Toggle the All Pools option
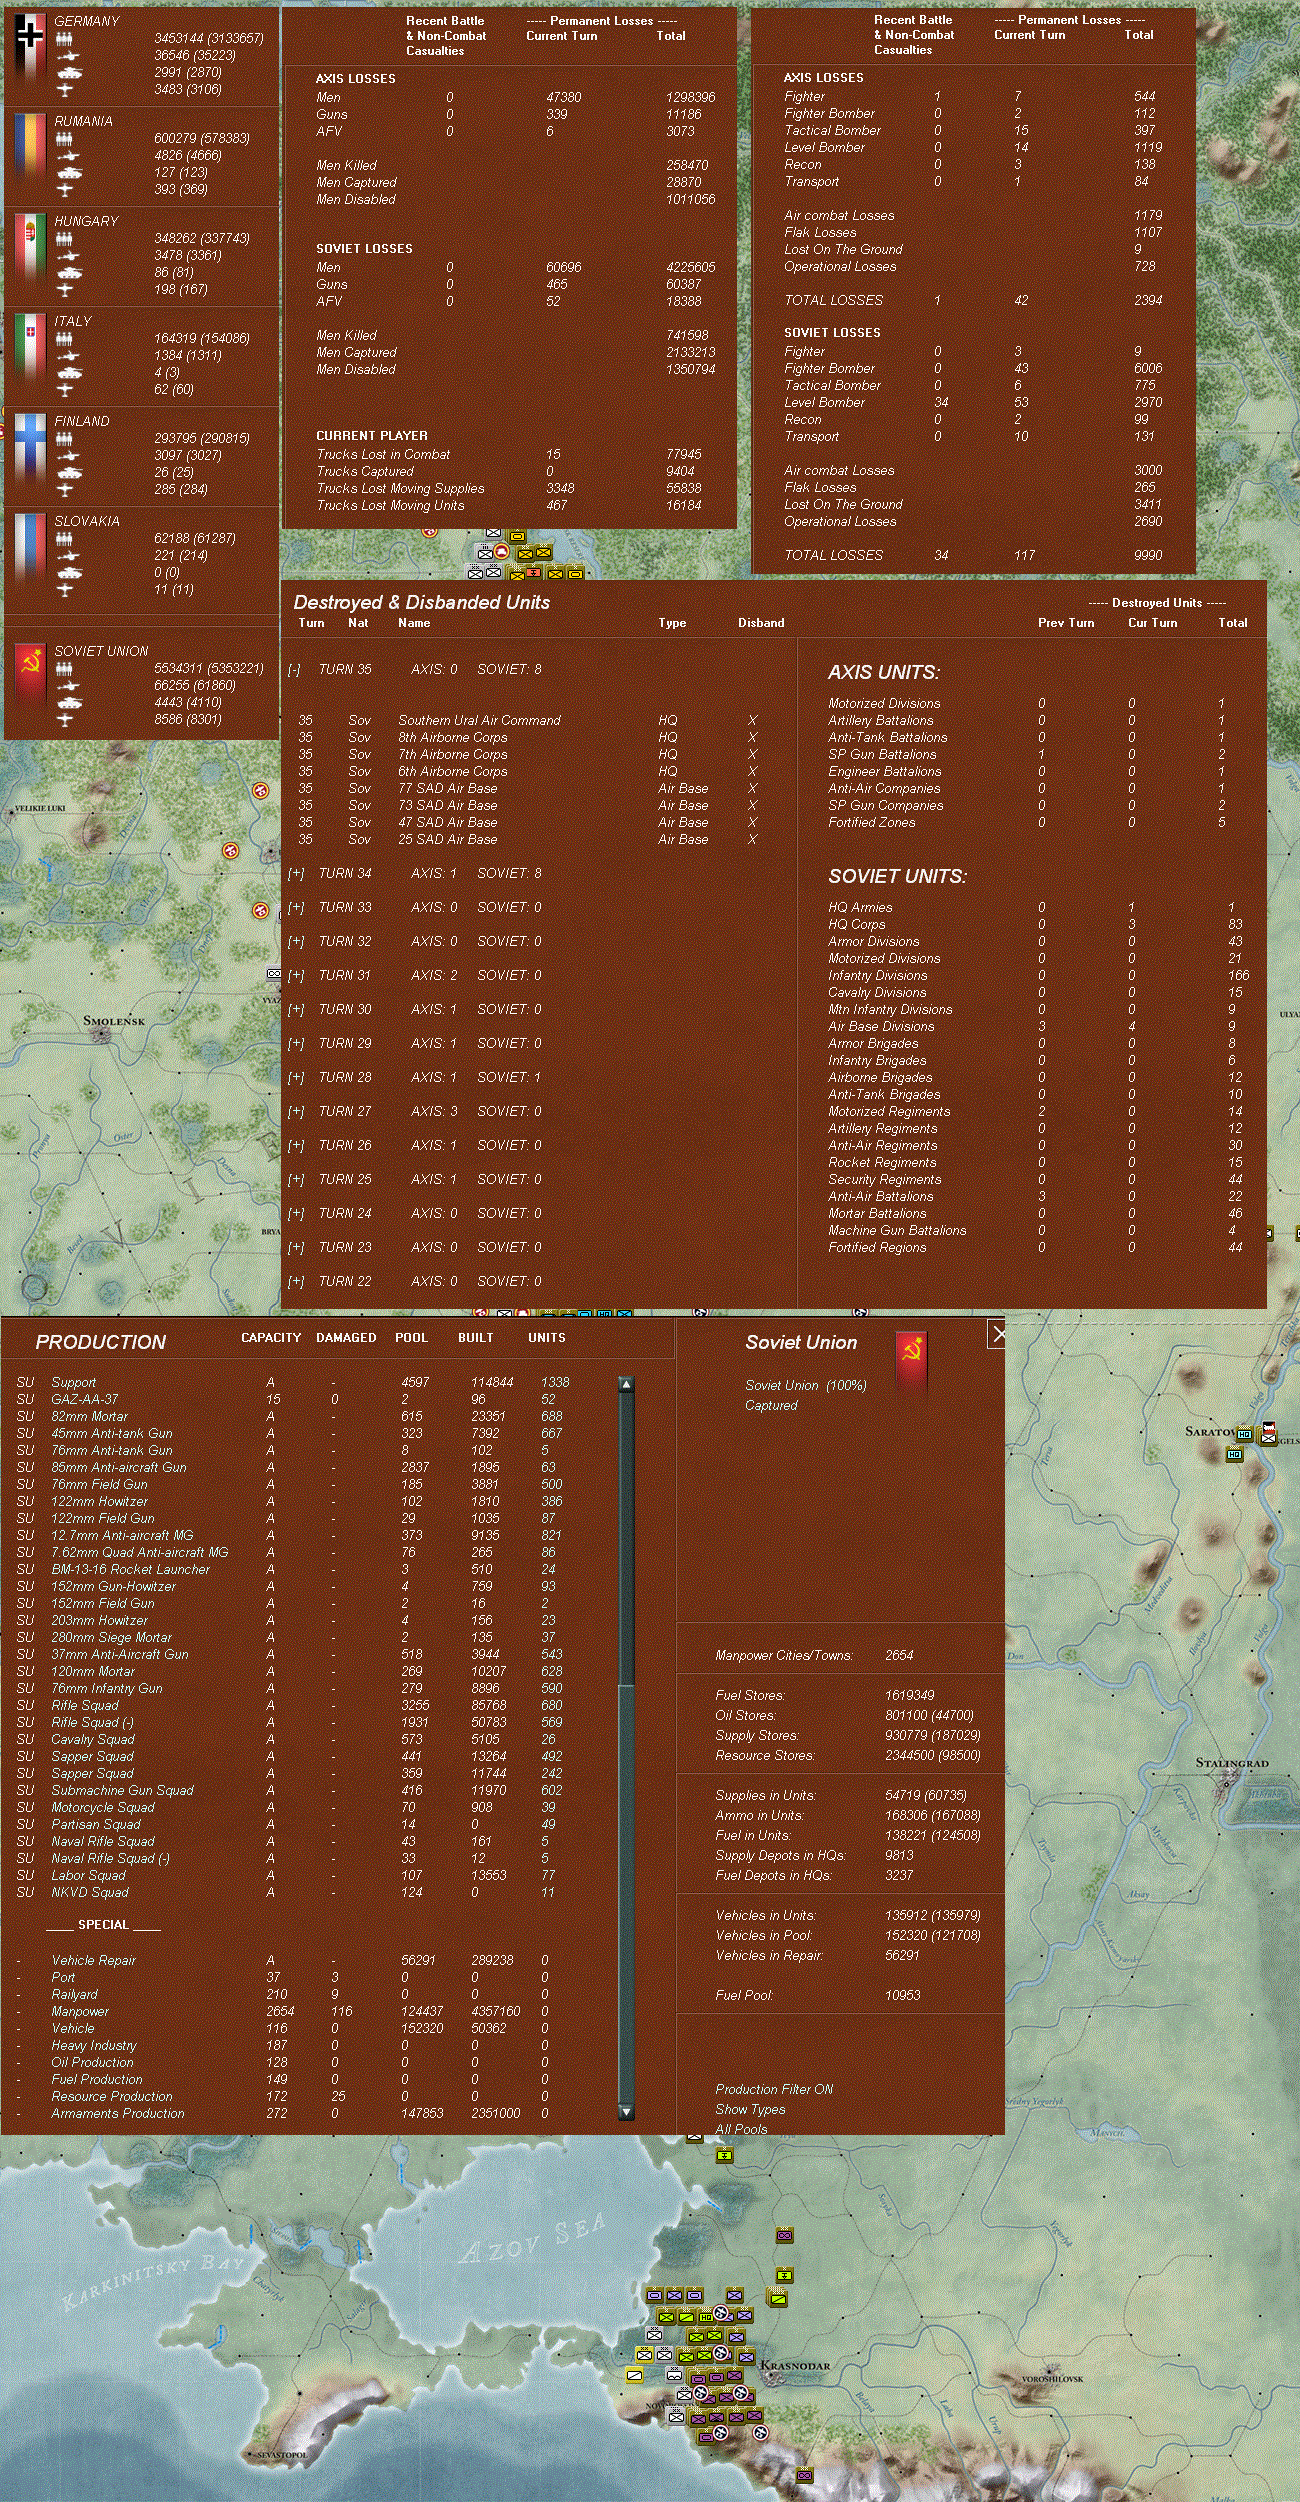This screenshot has width=1300, height=2502. tap(741, 2129)
